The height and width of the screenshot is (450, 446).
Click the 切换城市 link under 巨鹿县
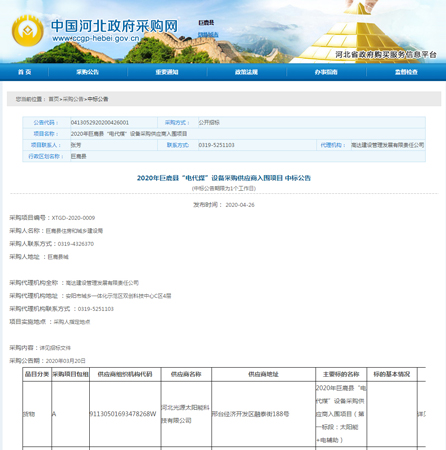click(x=208, y=35)
